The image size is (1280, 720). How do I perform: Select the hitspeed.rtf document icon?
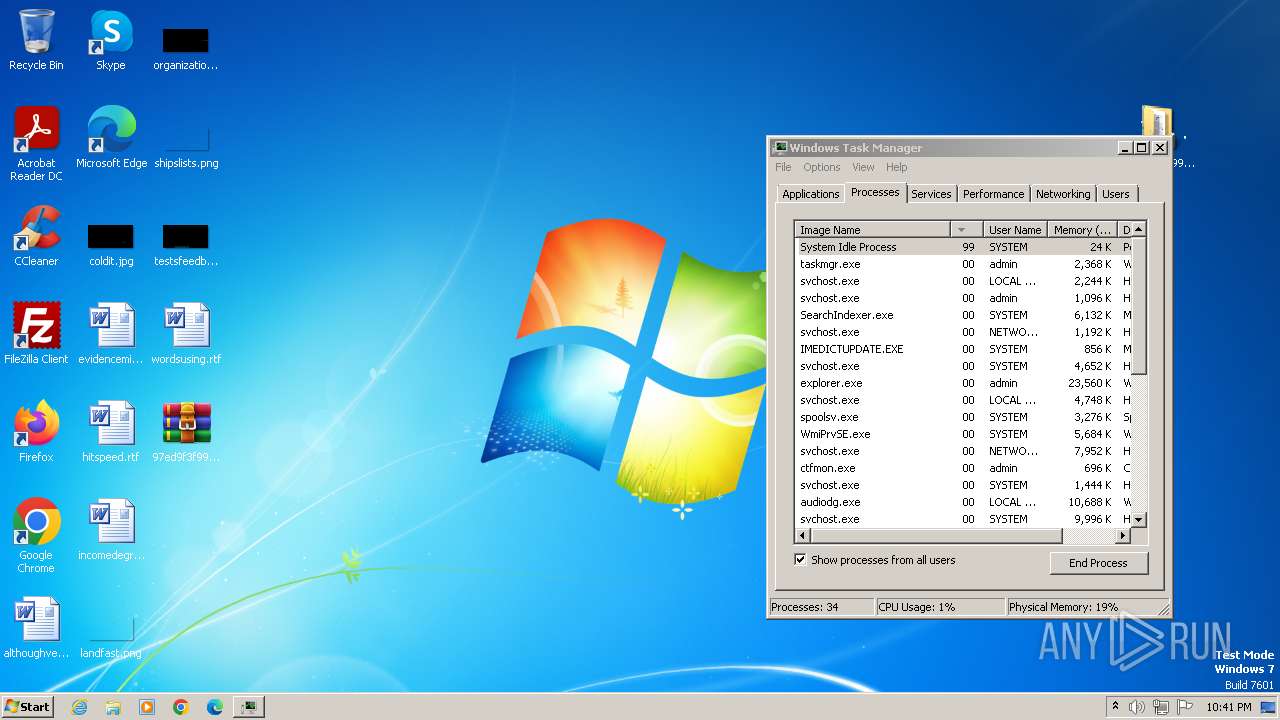point(110,432)
